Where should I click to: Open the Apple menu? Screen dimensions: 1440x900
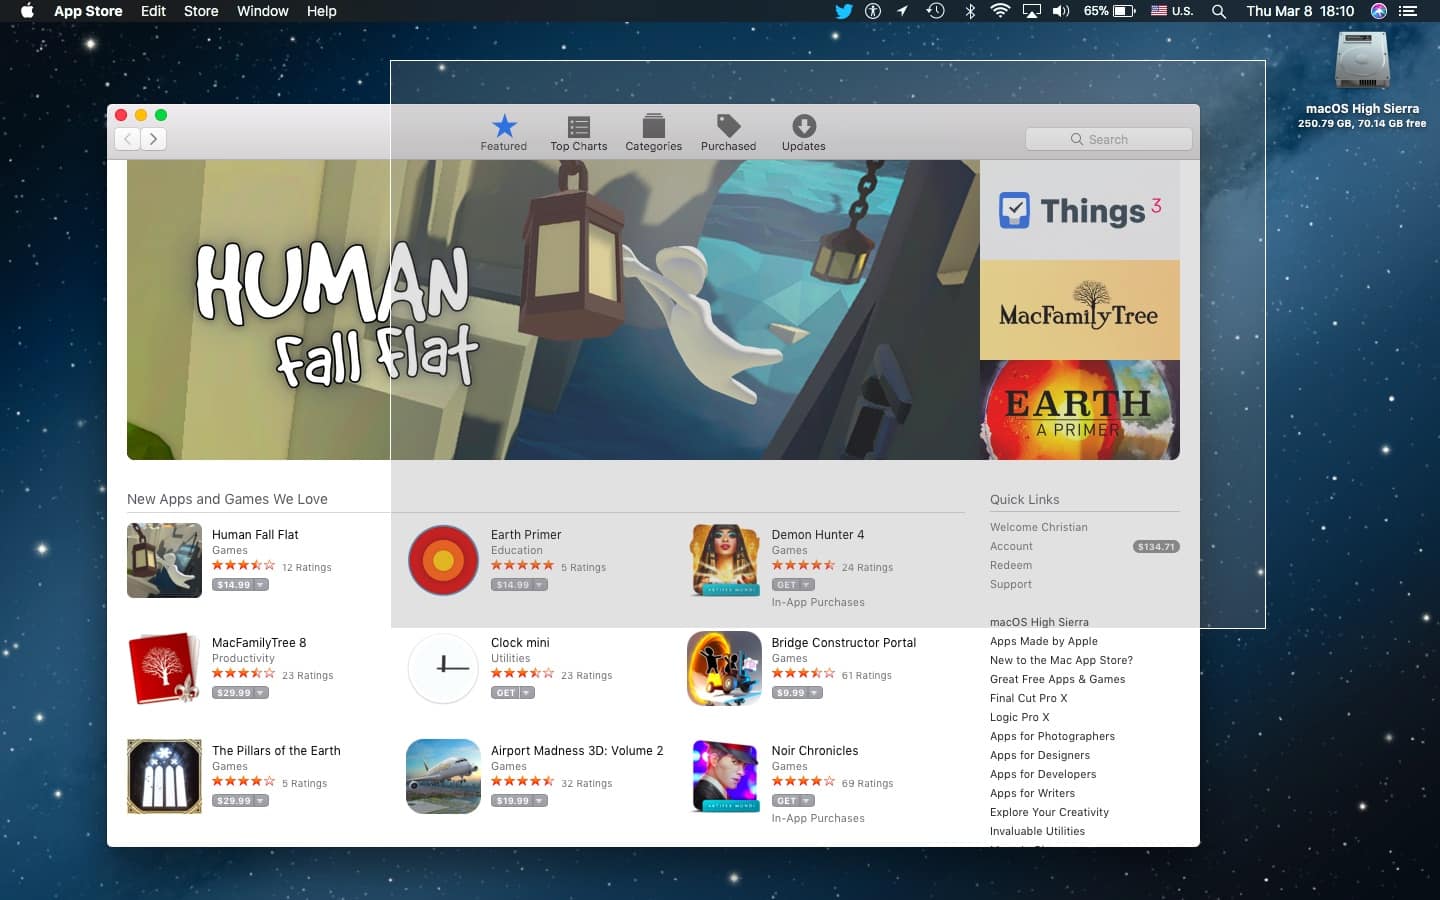pos(27,11)
